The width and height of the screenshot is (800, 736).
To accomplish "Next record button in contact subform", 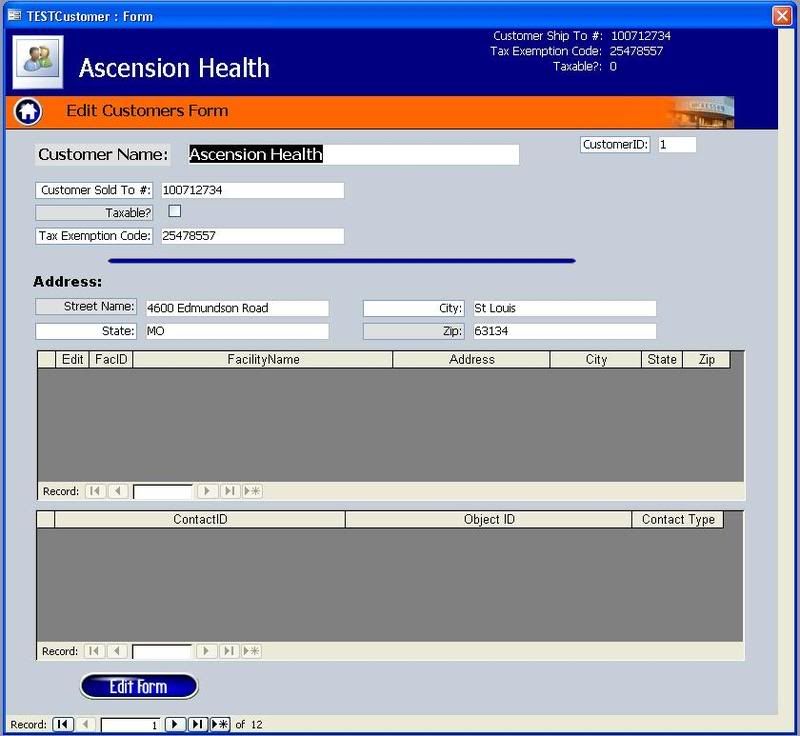I will pyautogui.click(x=206, y=651).
